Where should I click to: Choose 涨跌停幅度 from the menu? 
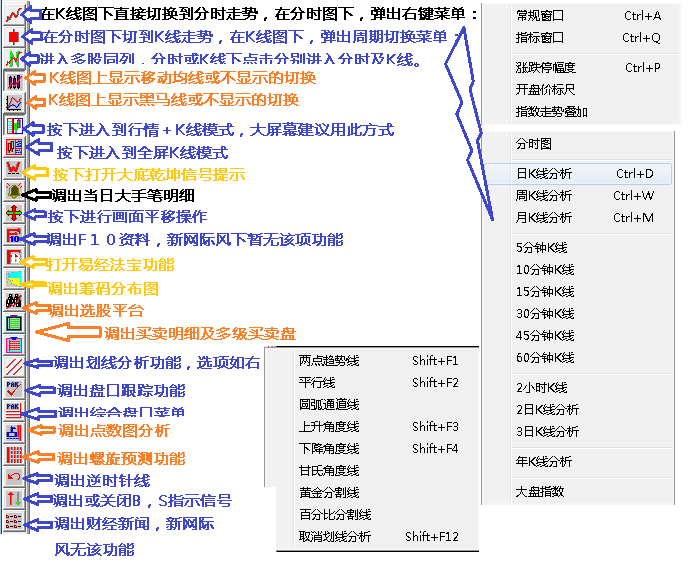581,68
